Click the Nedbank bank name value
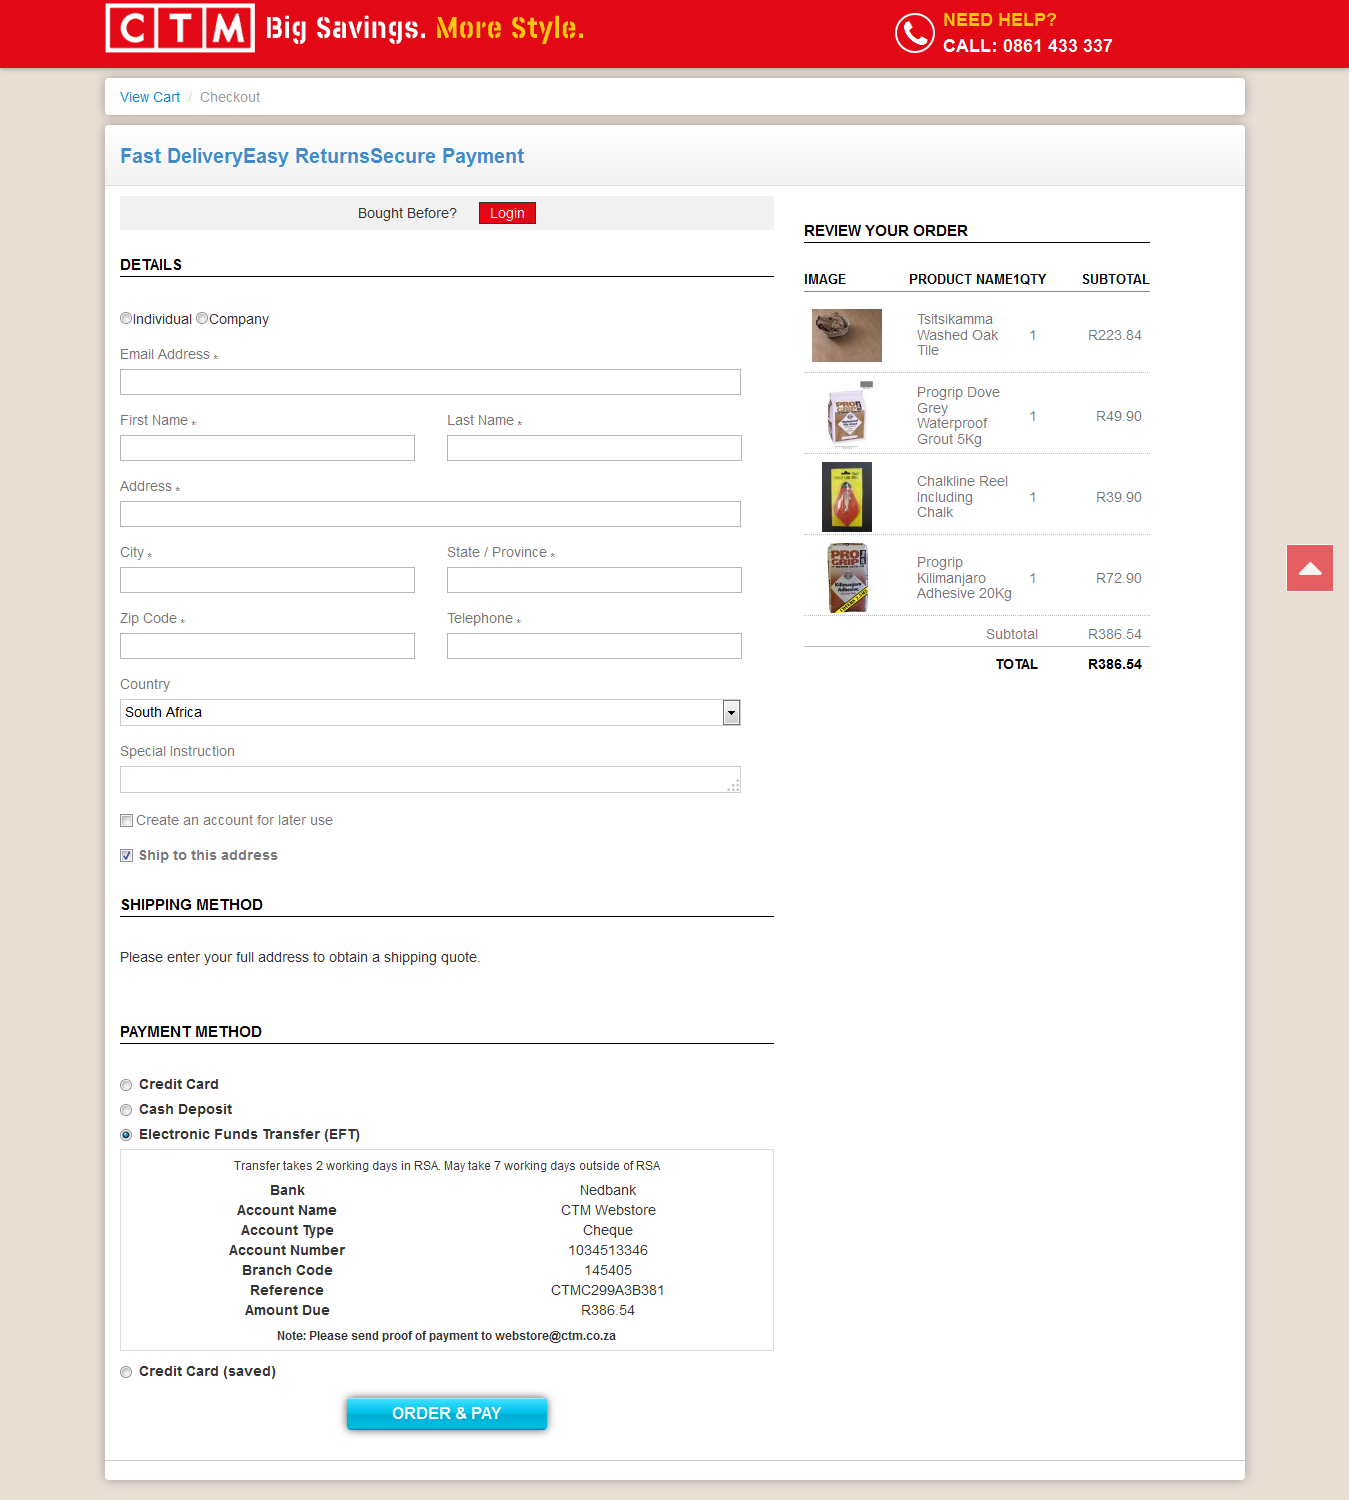This screenshot has width=1349, height=1500. pyautogui.click(x=608, y=1190)
